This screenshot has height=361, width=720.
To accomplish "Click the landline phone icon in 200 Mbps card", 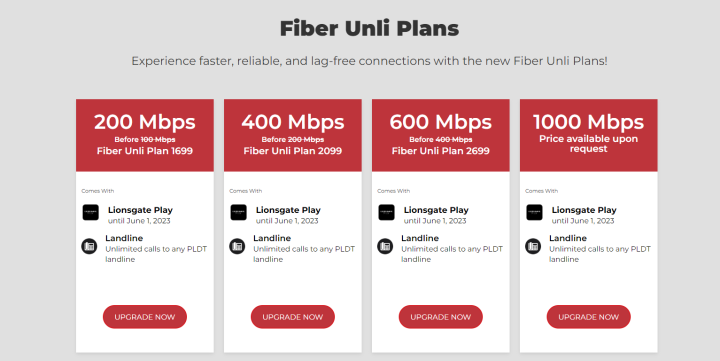I will (x=90, y=246).
